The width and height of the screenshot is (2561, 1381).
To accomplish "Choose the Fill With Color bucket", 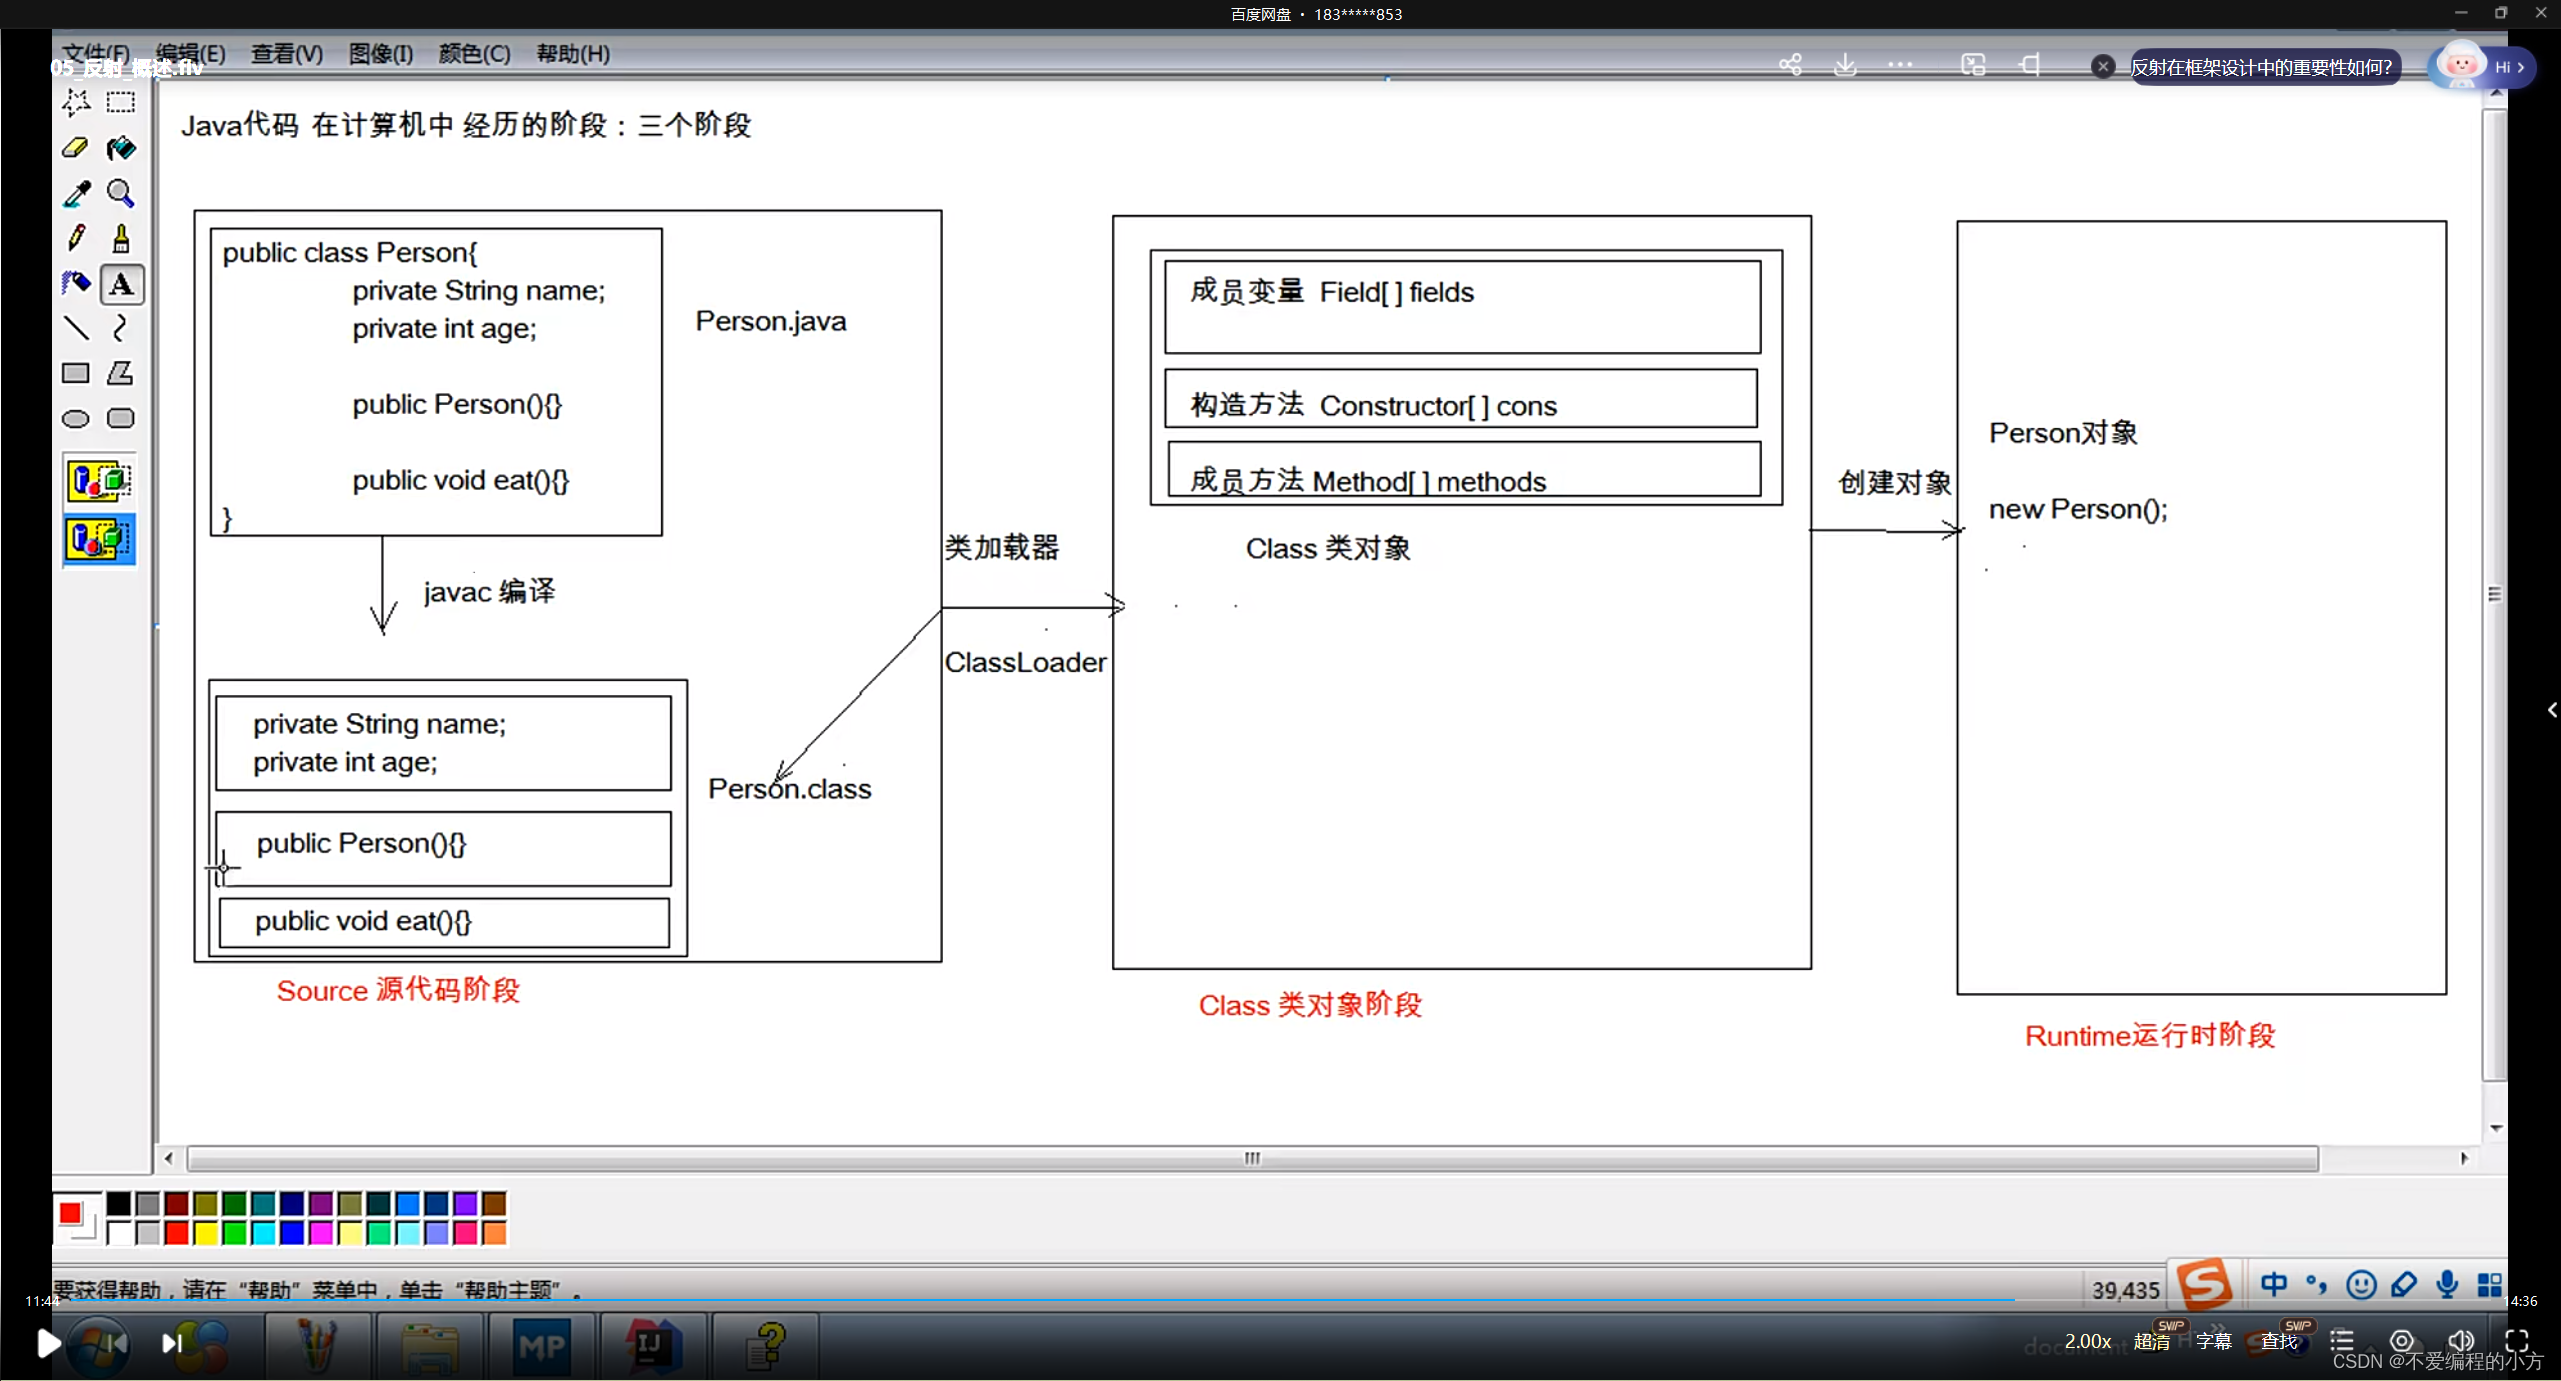I will (121, 148).
